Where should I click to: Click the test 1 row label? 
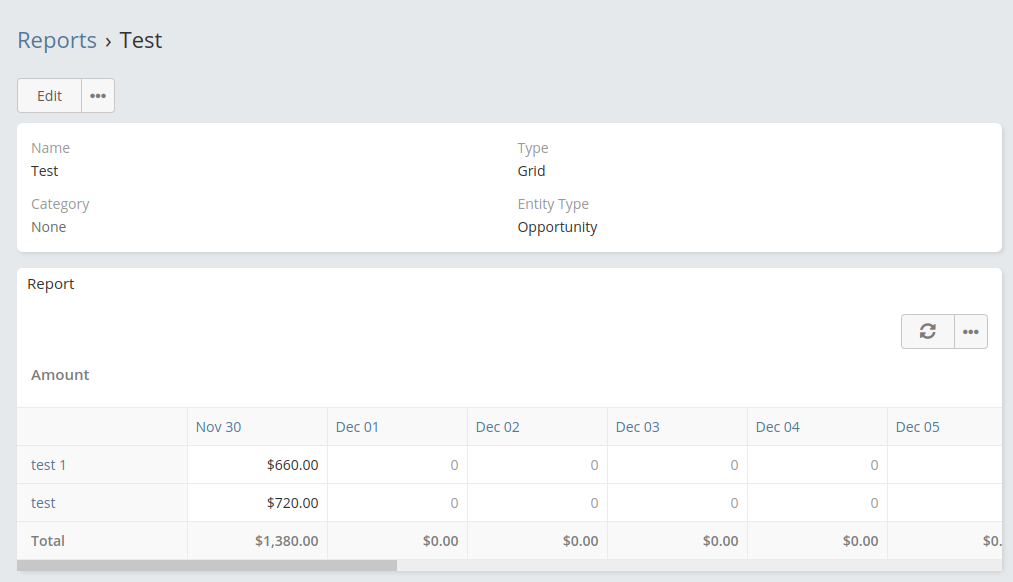[x=49, y=465]
